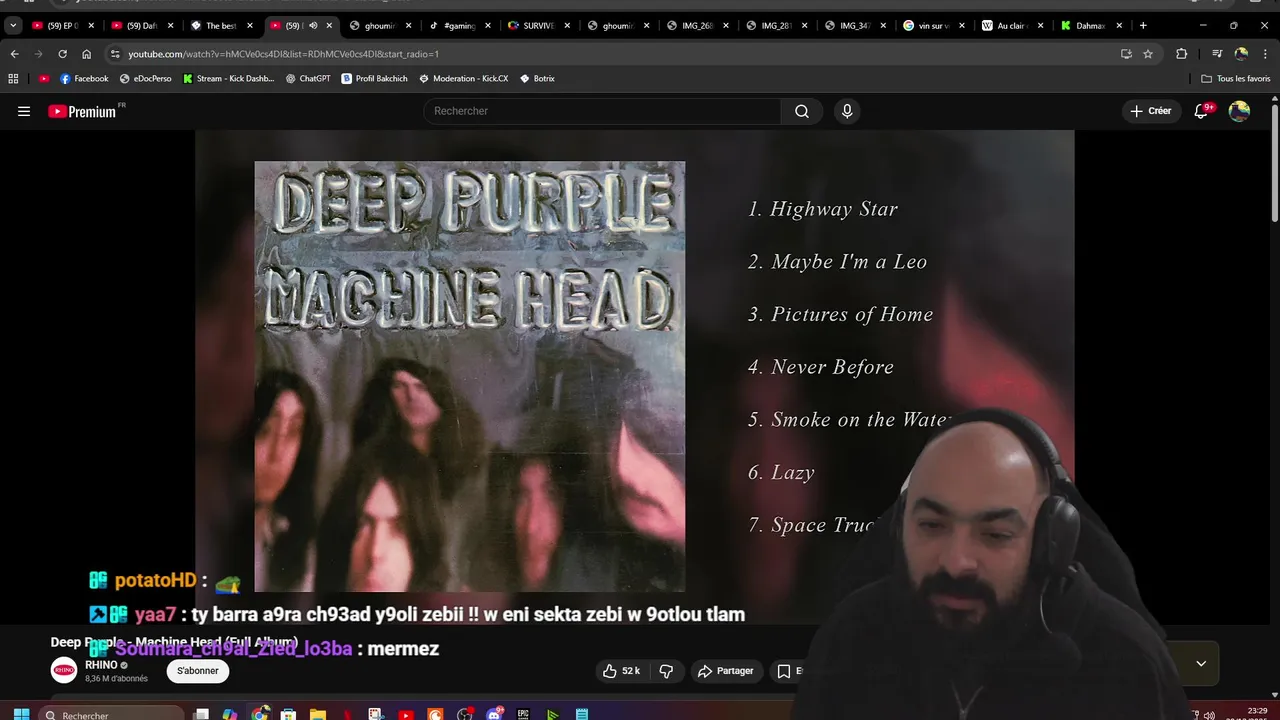
Task: Open site information icon in address bar
Action: coord(115,54)
